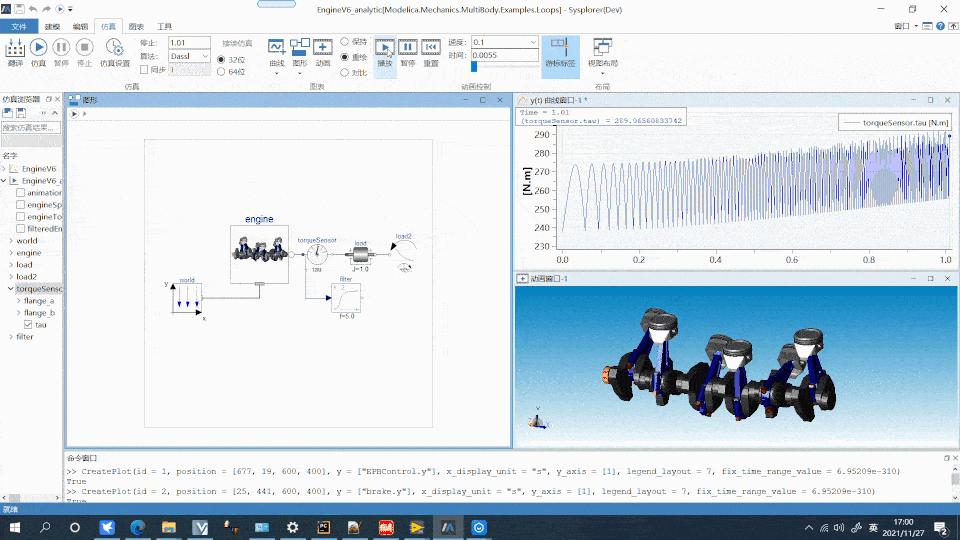Click the redo arrow in title bar
The height and width of the screenshot is (540, 960).
(x=47, y=9)
